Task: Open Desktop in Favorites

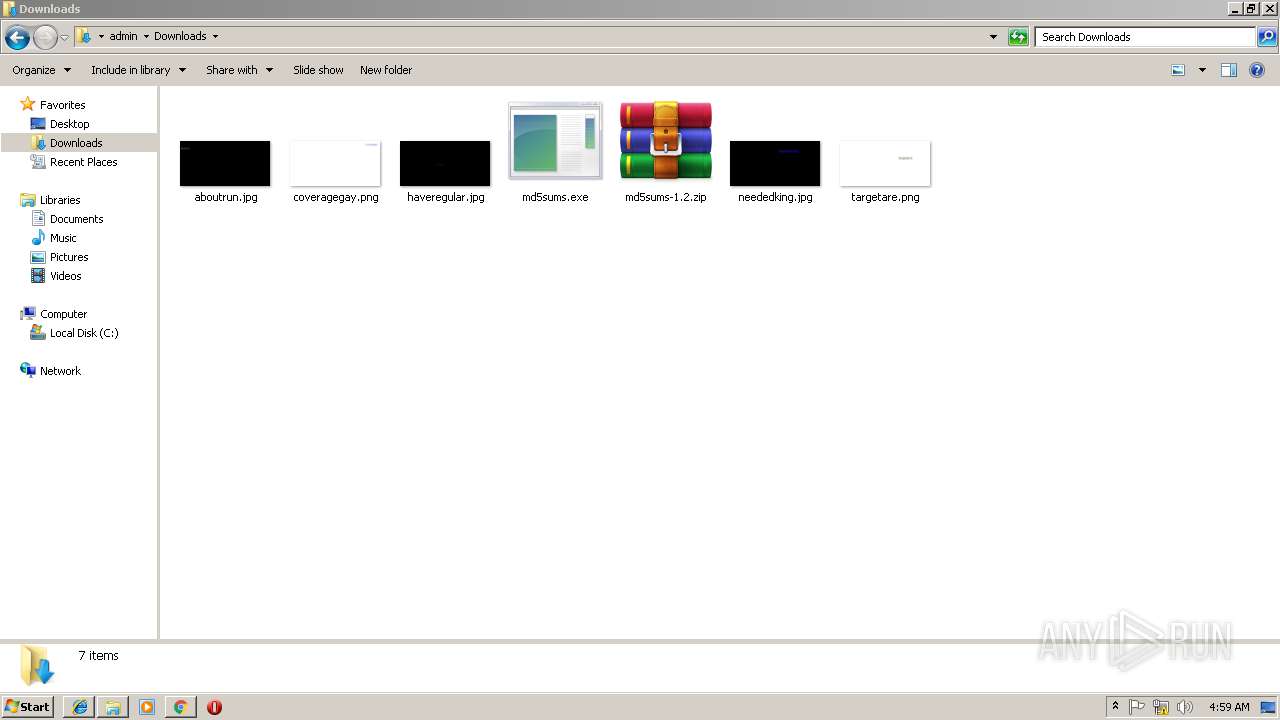Action: pos(69,124)
